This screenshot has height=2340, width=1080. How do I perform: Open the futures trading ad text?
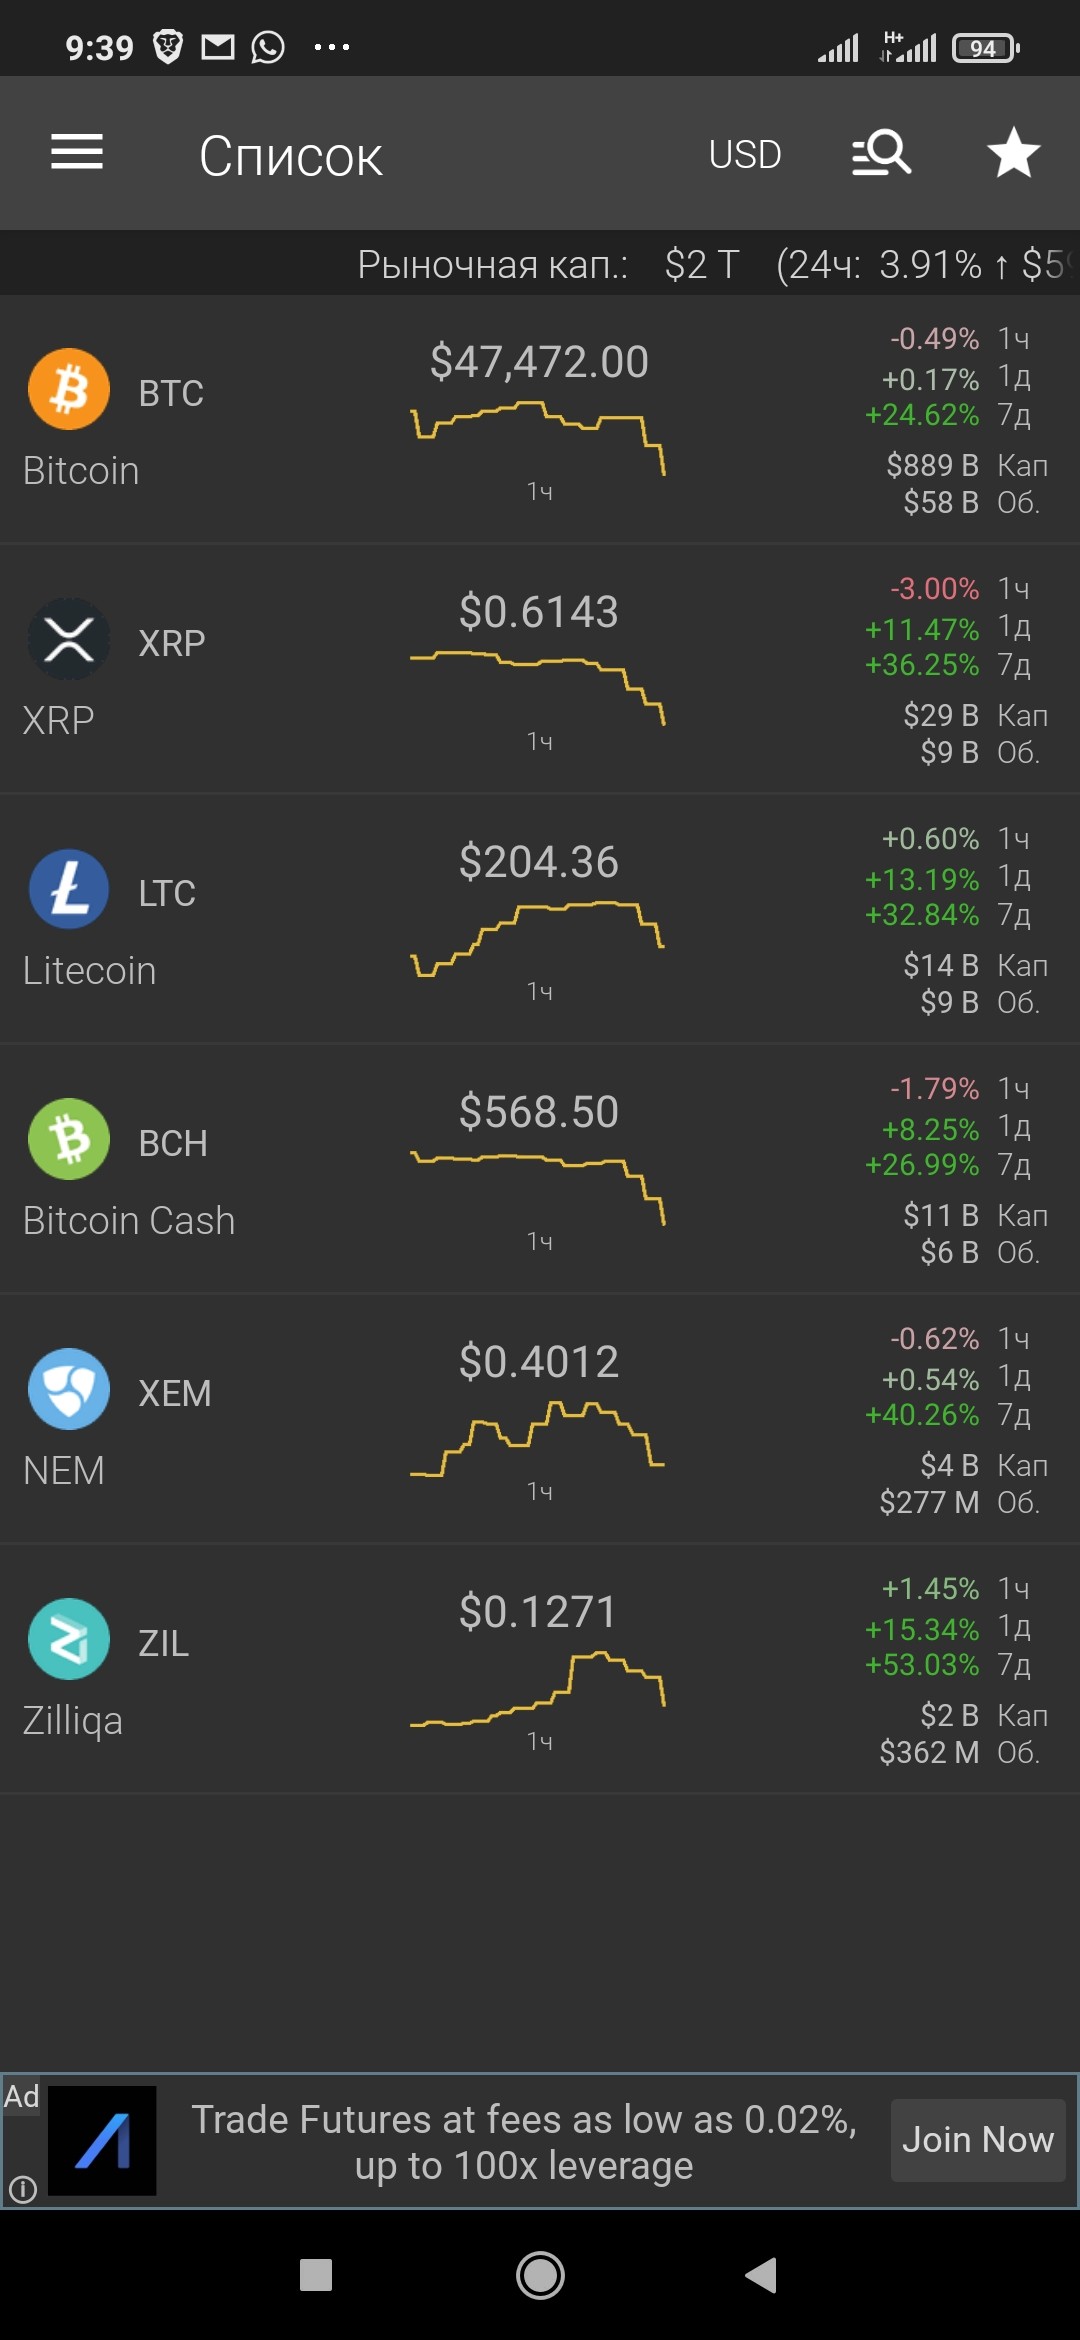coord(524,2142)
